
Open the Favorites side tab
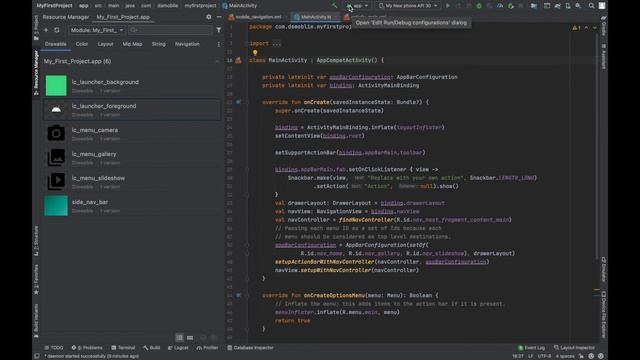pos(36,279)
